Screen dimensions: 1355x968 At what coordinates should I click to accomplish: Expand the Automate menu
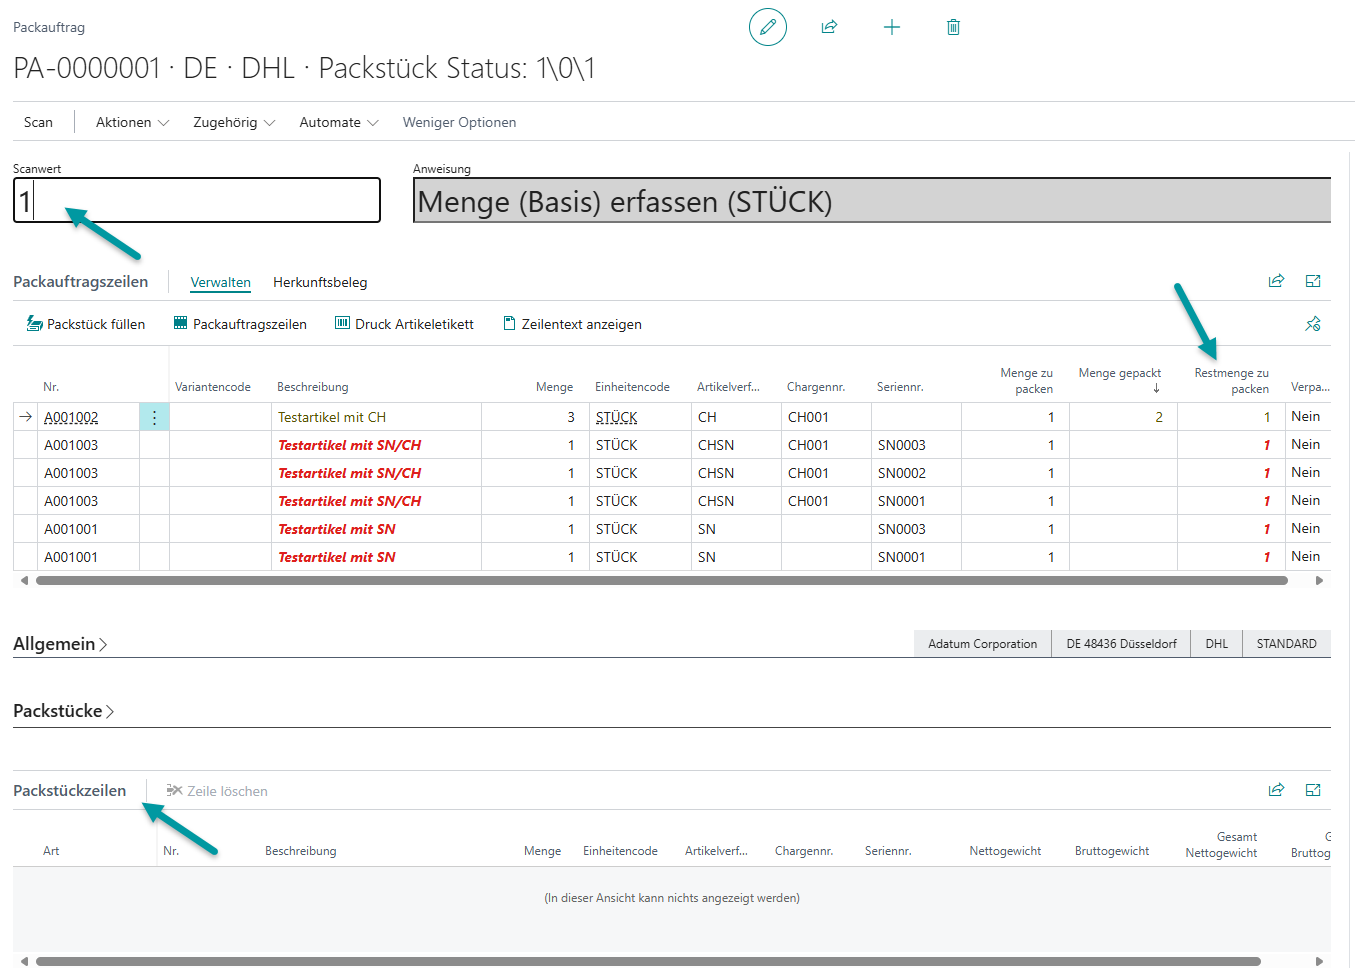(338, 122)
